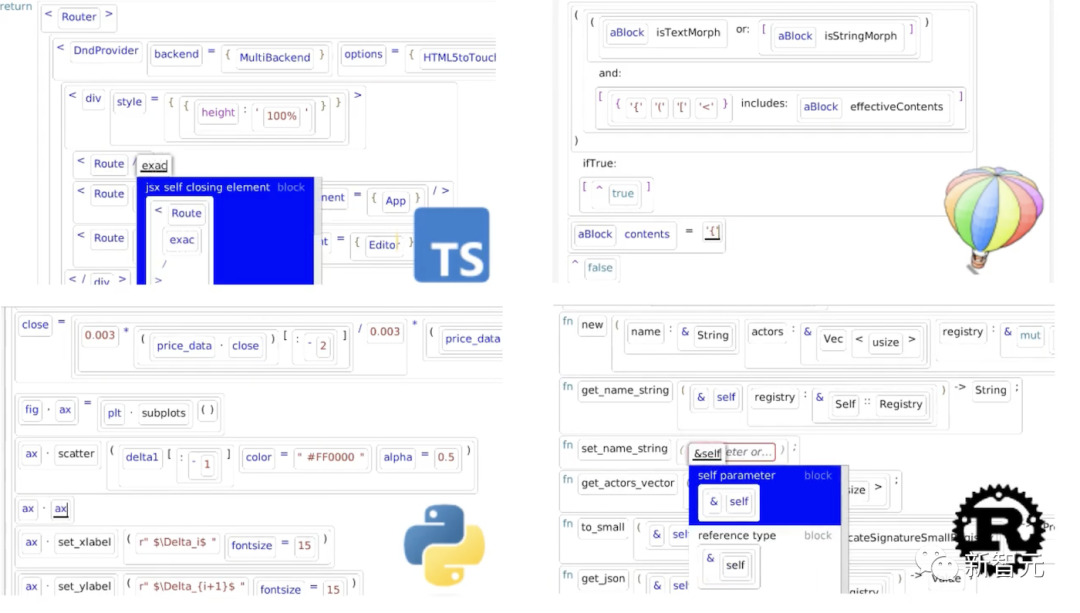Select the MultiBackend block
Screen dimensions: 1080x613
pyautogui.click(x=275, y=57)
